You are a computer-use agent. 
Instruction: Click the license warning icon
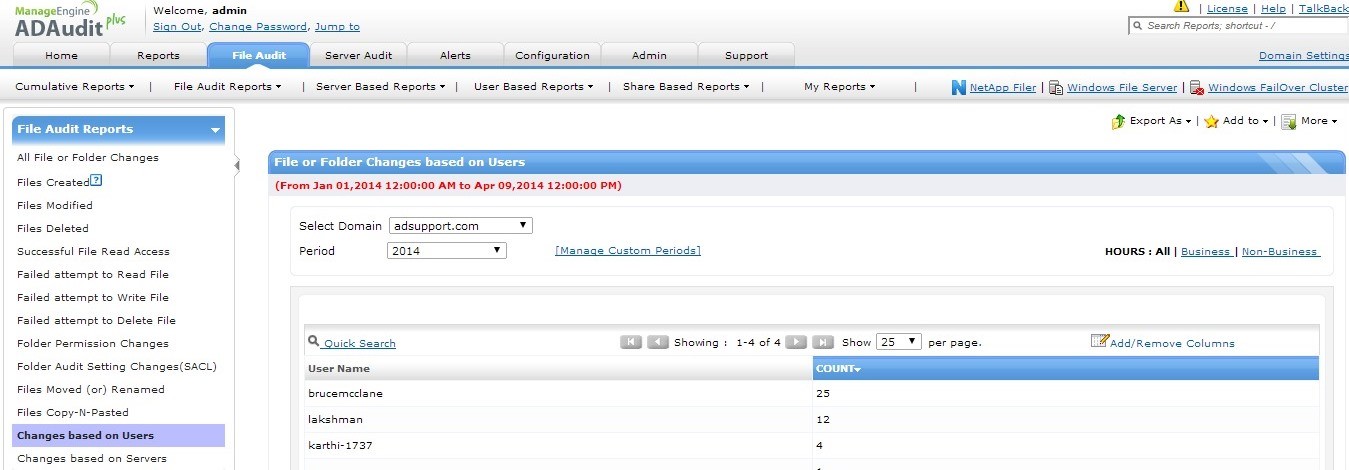pos(1182,7)
